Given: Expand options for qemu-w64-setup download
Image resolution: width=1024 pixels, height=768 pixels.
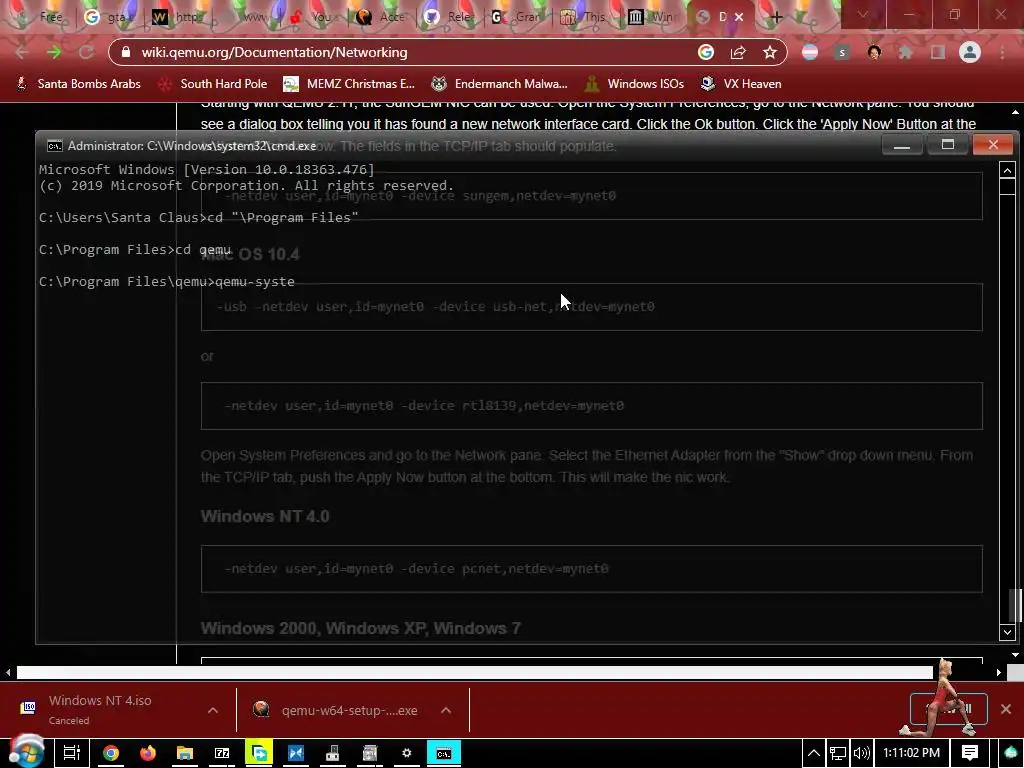Looking at the screenshot, I should 446,710.
